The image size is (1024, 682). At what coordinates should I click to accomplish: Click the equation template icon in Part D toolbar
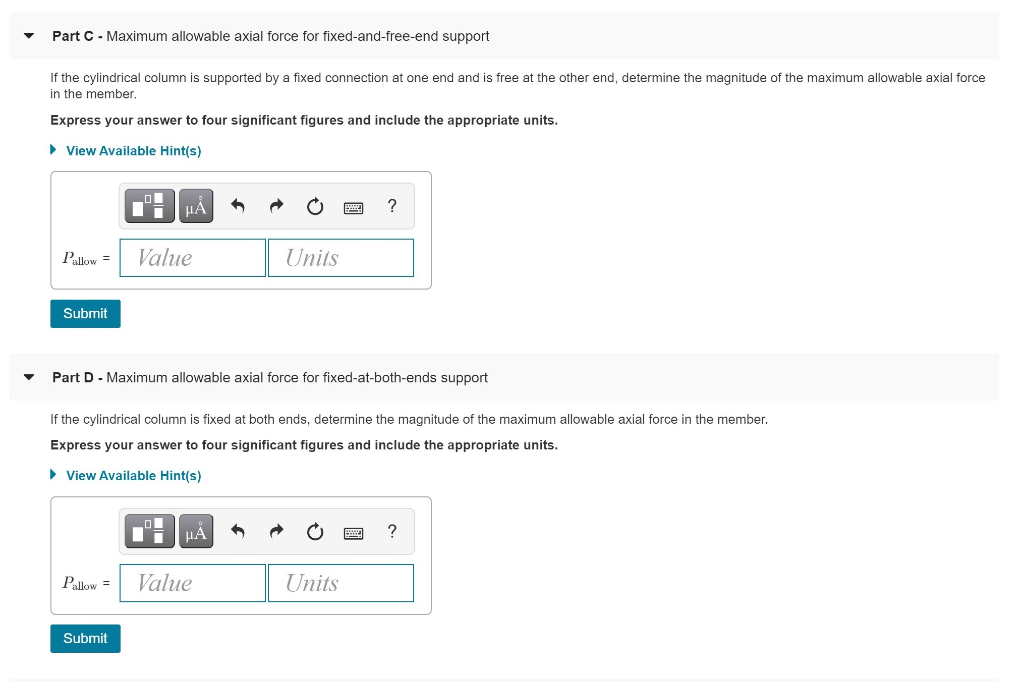149,531
